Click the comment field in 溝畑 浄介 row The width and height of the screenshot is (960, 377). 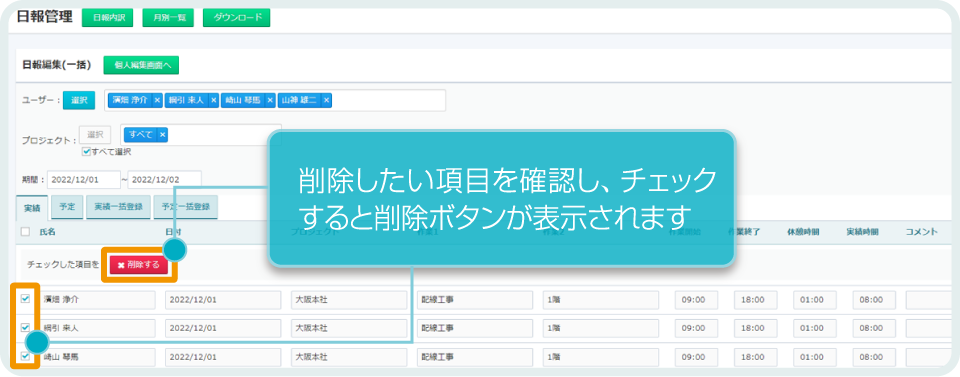[x=929, y=300]
